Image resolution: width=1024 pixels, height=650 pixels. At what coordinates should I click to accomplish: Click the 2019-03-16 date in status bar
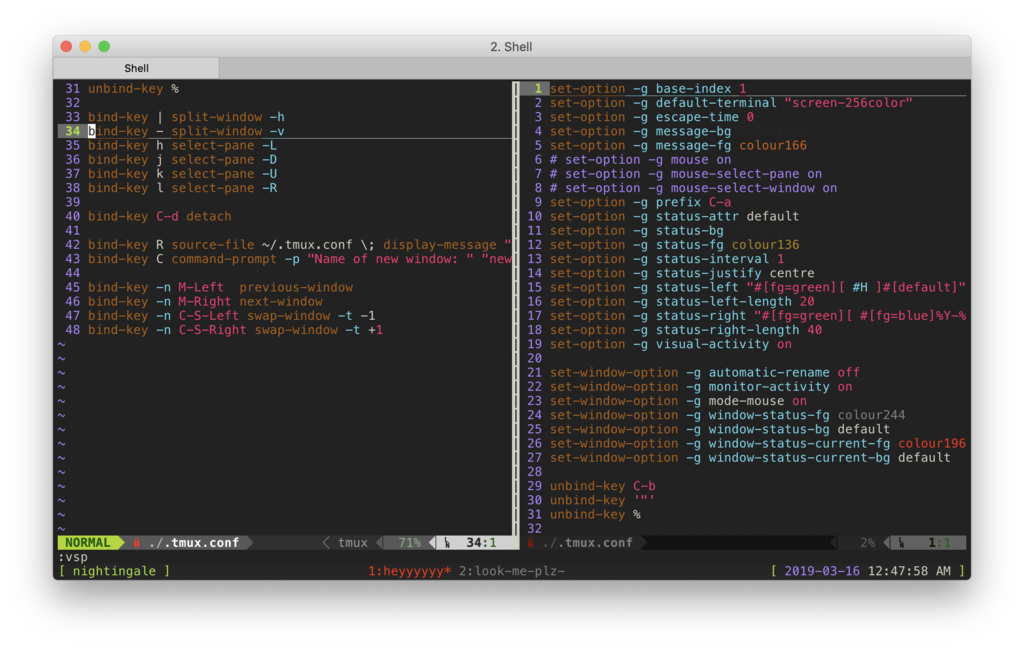point(822,571)
